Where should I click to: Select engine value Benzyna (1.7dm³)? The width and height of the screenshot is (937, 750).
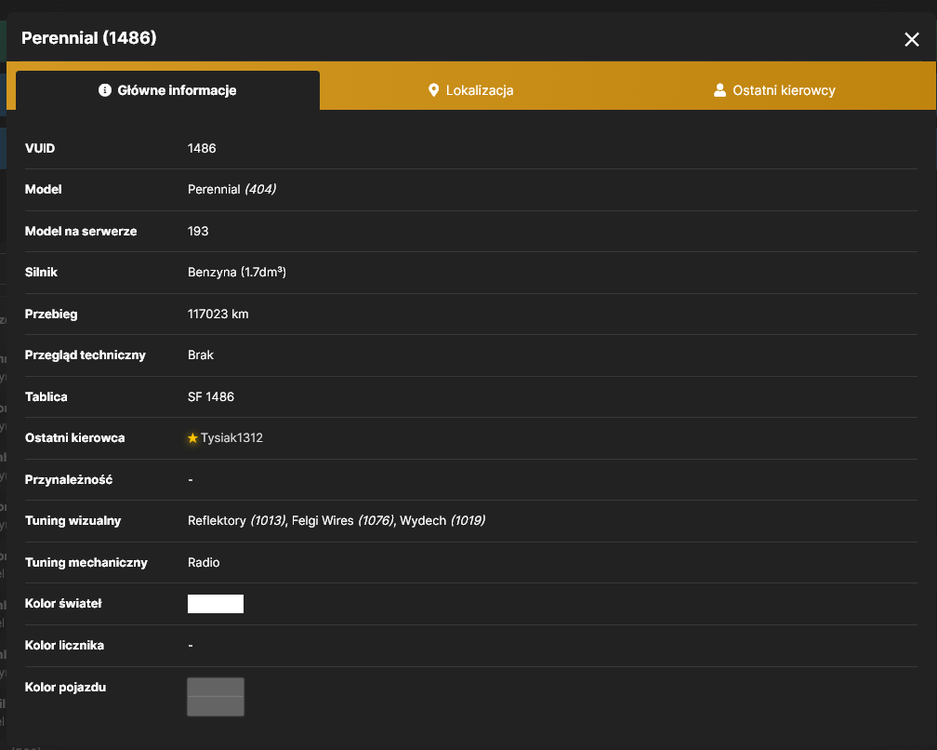click(x=237, y=272)
